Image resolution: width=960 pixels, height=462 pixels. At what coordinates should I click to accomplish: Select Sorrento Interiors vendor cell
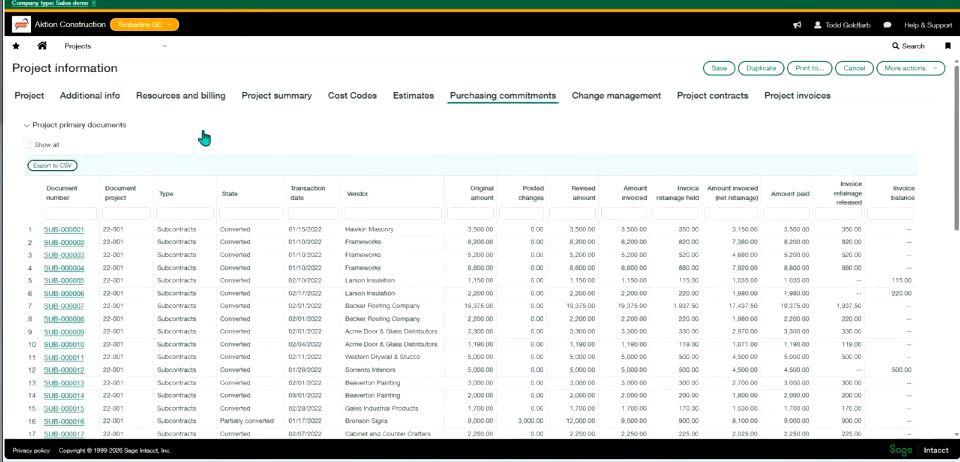pos(372,370)
